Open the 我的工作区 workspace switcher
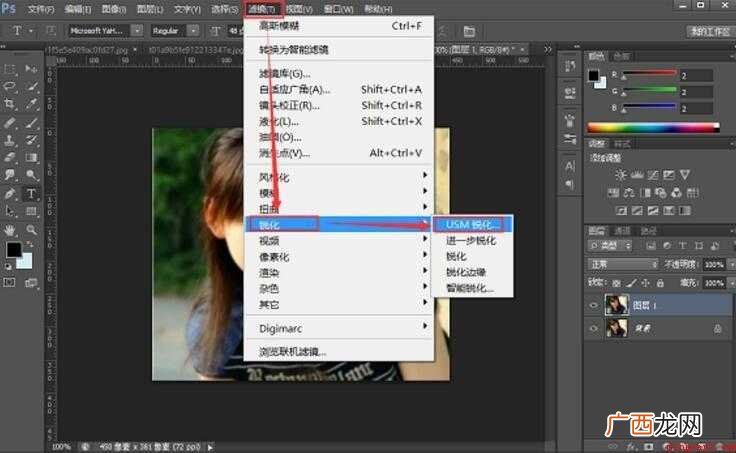Image resolution: width=736 pixels, height=453 pixels. [x=710, y=32]
